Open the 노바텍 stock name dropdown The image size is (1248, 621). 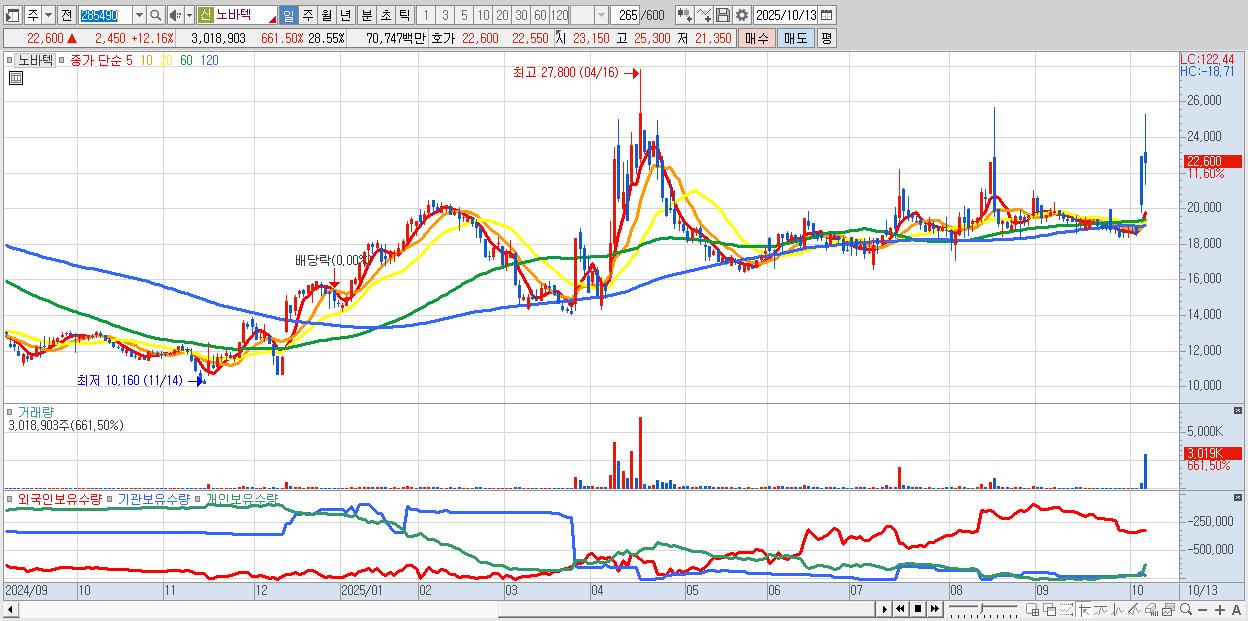(271, 19)
